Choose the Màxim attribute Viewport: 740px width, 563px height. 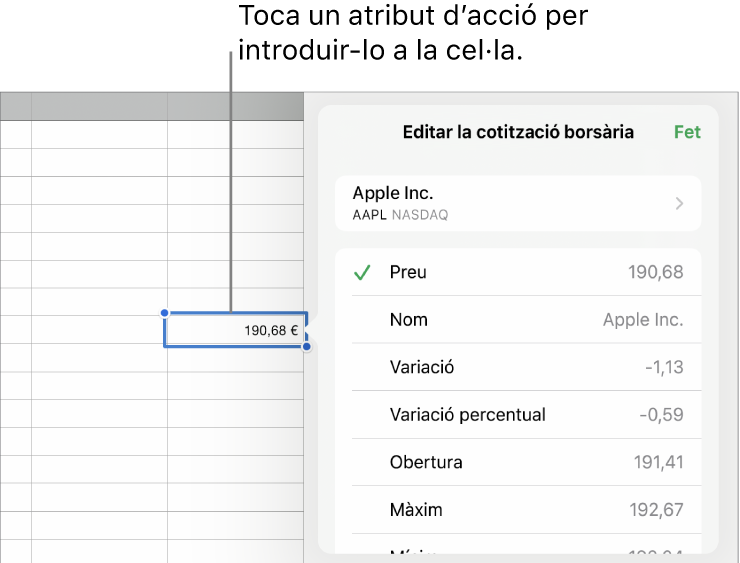518,510
